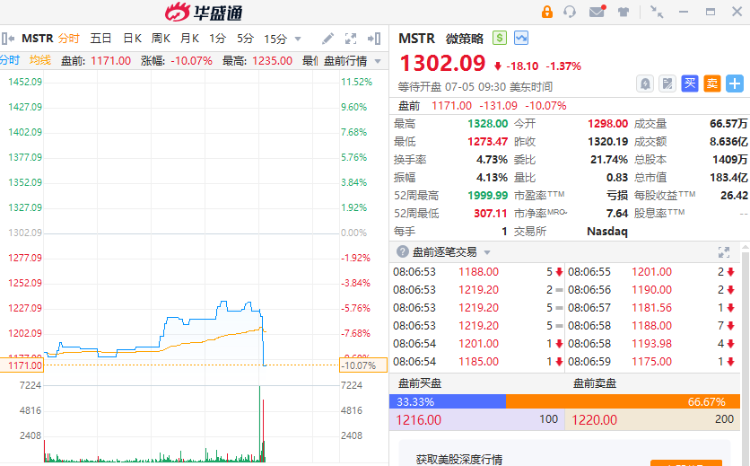Collapse right panel with arrow icon

coord(374,38)
